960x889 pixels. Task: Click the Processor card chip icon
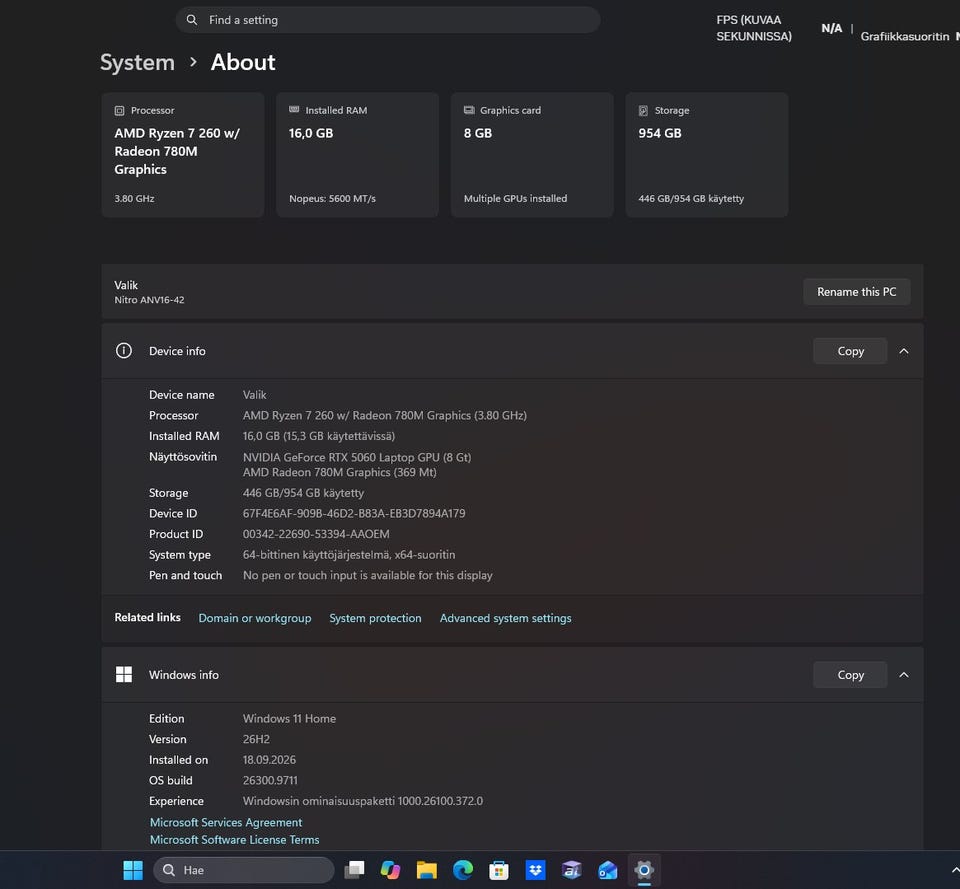point(119,111)
